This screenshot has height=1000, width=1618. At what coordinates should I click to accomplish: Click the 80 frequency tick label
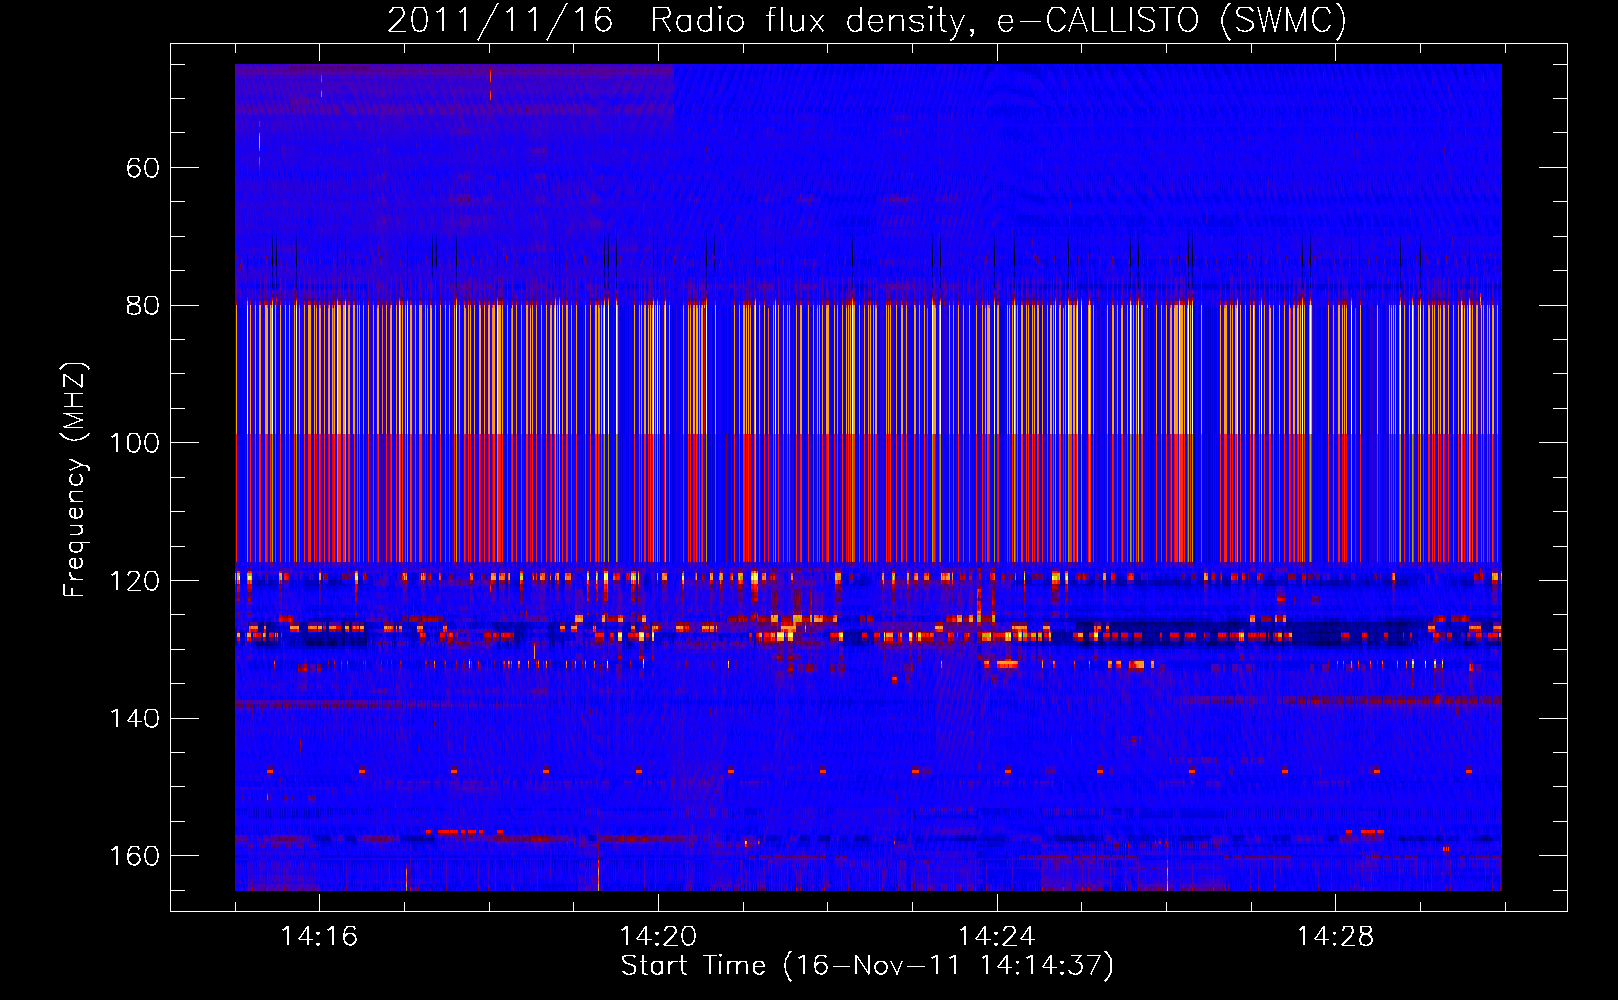click(143, 306)
